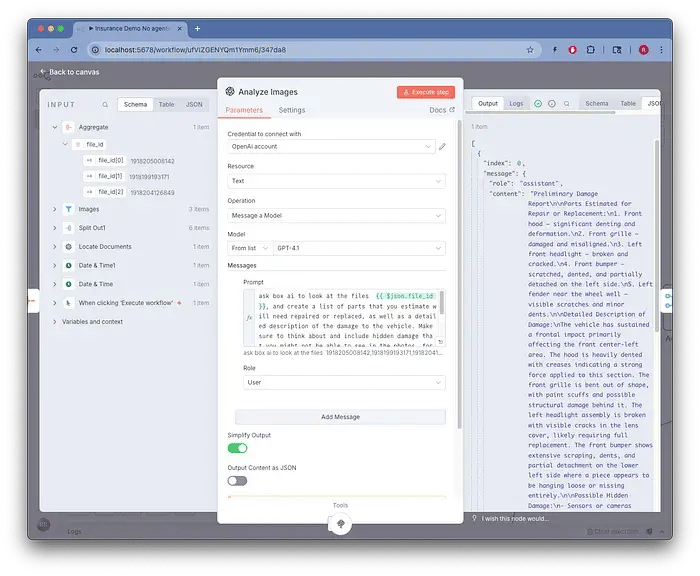Open the browser extensions puzzle icon

coord(590,50)
